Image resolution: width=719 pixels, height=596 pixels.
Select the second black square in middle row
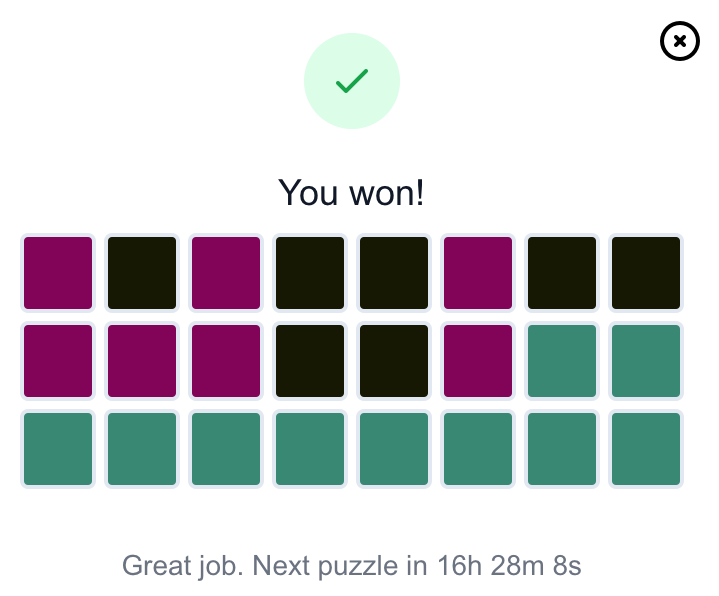click(393, 361)
